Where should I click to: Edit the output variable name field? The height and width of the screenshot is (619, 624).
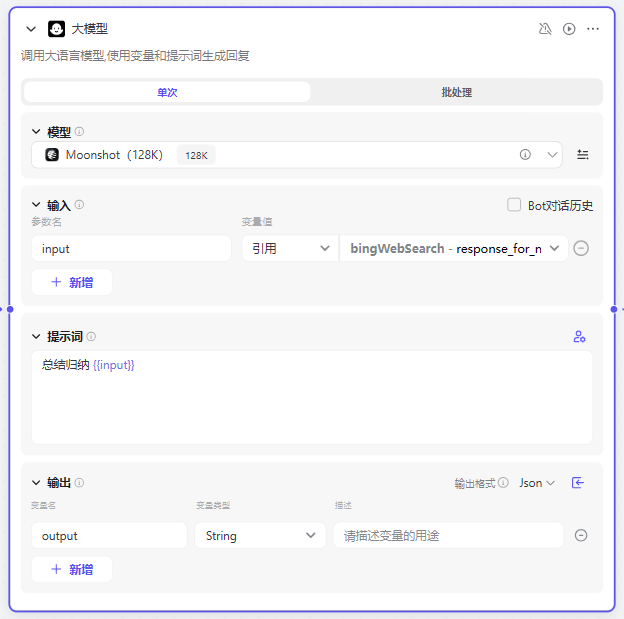pyautogui.click(x=109, y=535)
